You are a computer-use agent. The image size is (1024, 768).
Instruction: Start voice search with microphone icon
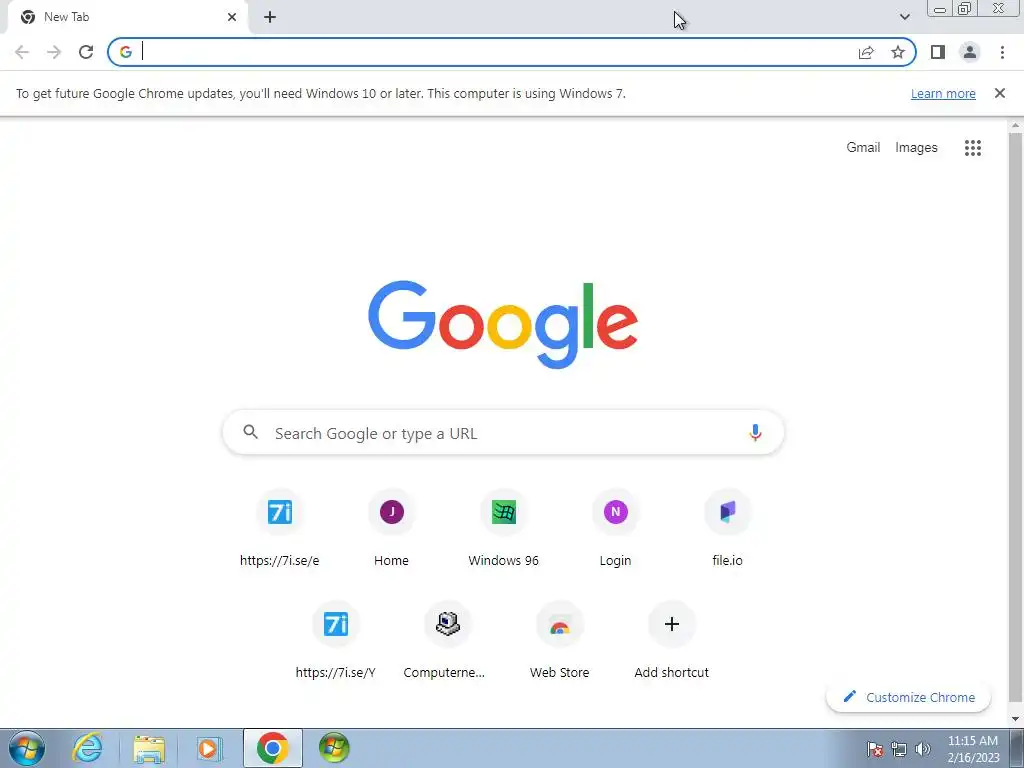755,432
